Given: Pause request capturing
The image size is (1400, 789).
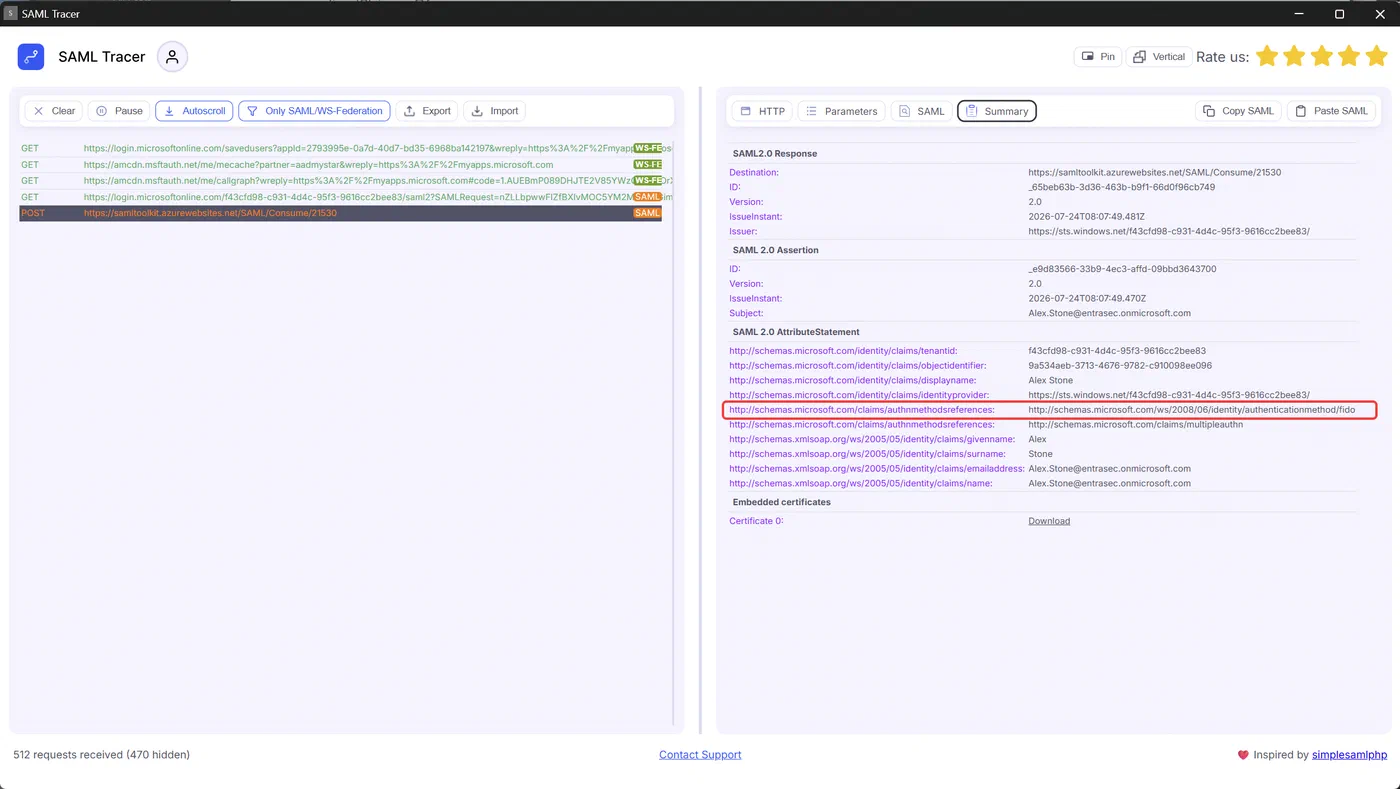Looking at the screenshot, I should click(x=119, y=111).
